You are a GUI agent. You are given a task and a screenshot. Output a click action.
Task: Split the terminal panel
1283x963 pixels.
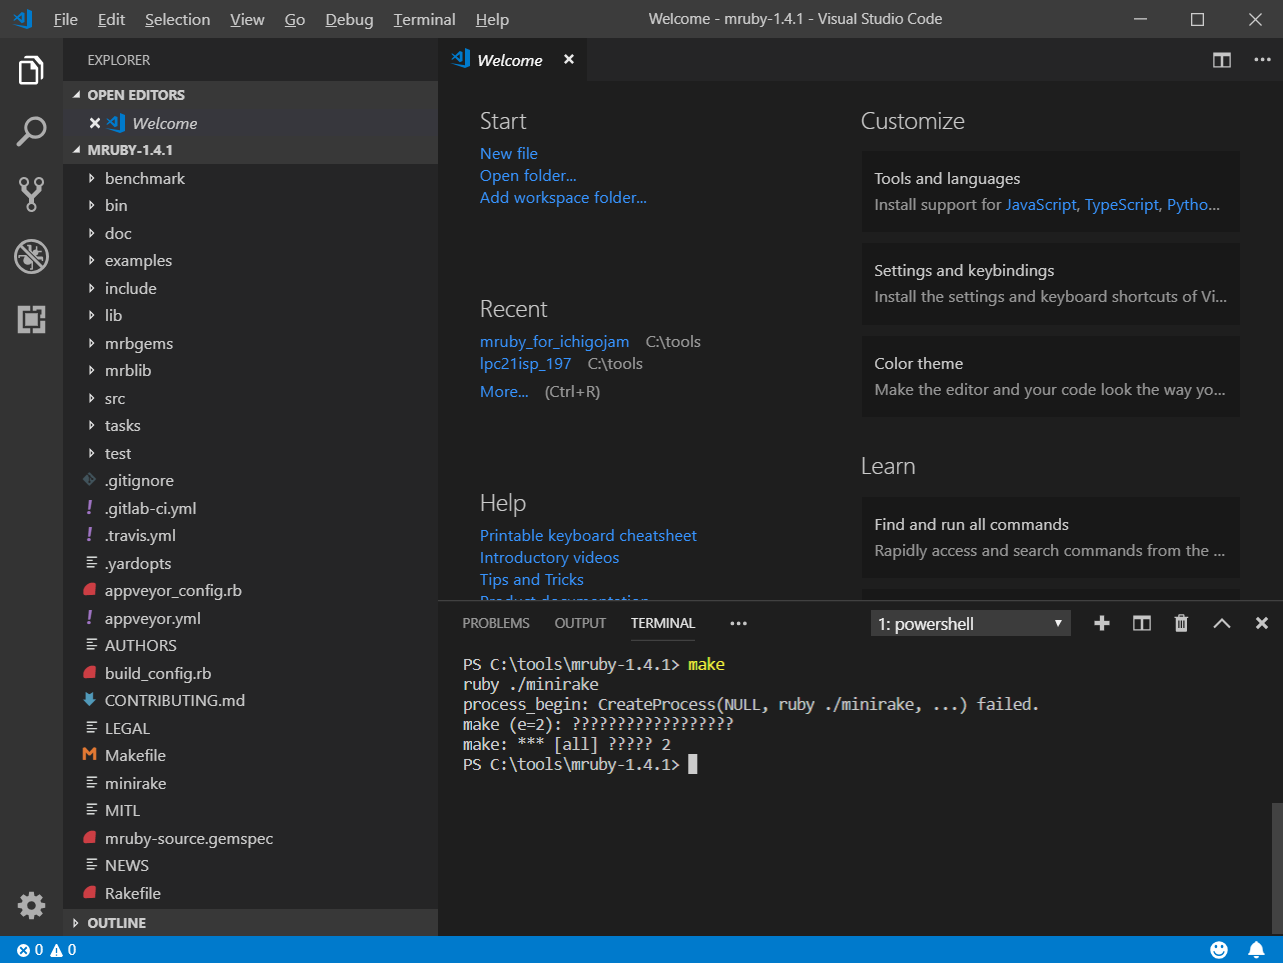(x=1141, y=623)
